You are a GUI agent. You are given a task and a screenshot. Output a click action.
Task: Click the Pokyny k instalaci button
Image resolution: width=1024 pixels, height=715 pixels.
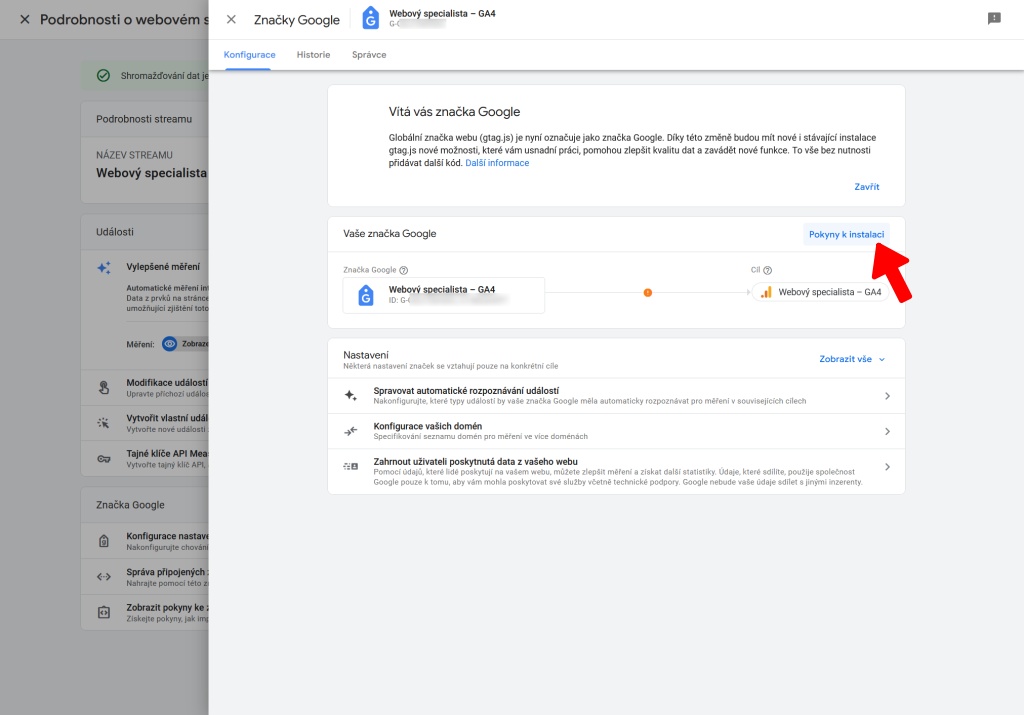coord(845,234)
